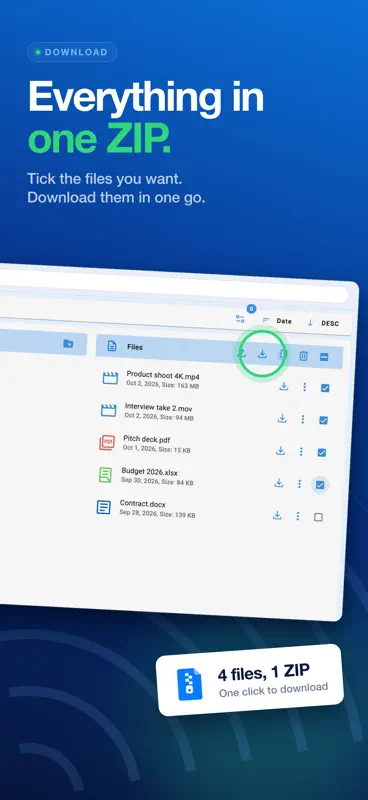Tick the Contract.docx checkbox
Image resolution: width=368 pixels, height=800 pixels.
pos(318,517)
